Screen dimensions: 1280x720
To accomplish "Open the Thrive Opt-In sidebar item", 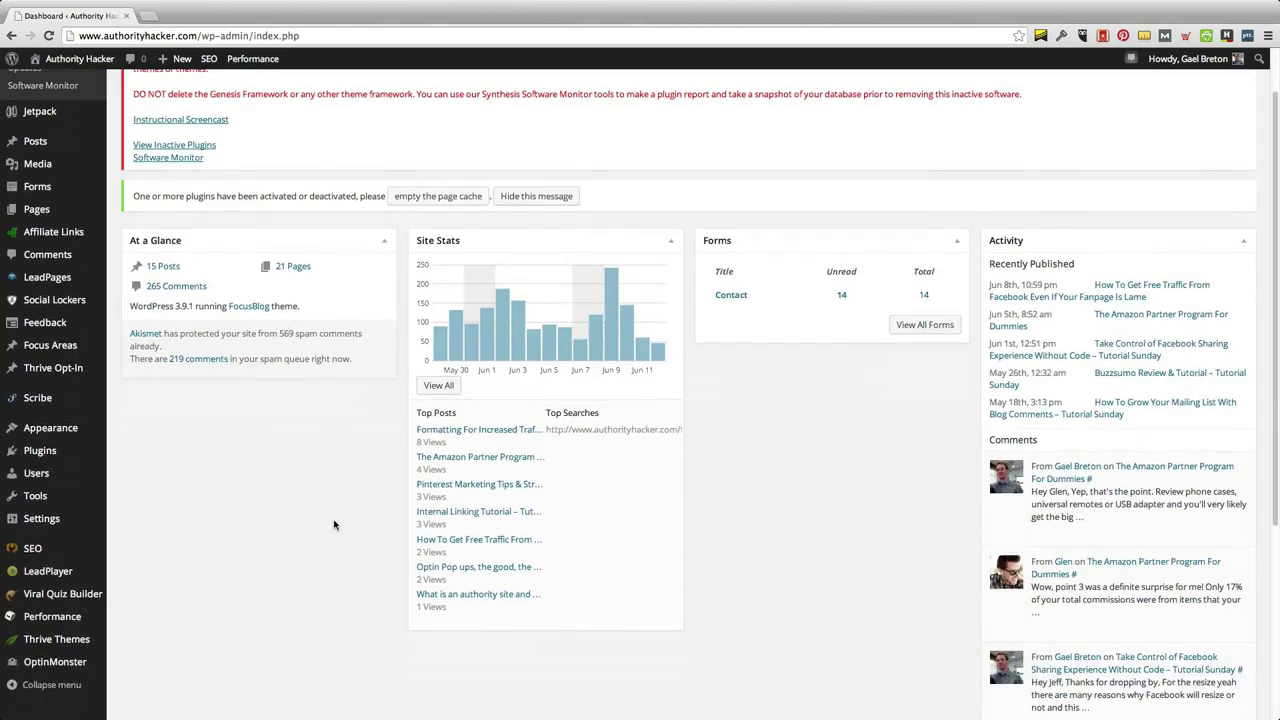I will point(53,368).
